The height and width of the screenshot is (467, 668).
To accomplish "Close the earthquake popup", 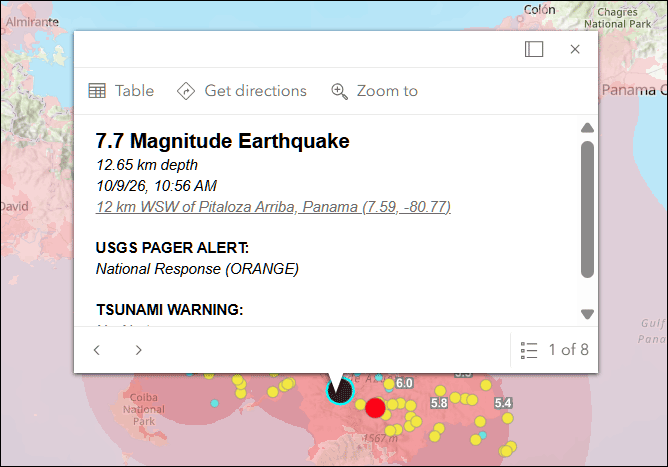I will coord(575,49).
